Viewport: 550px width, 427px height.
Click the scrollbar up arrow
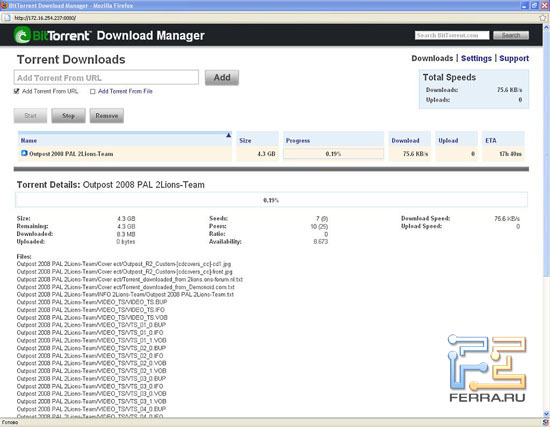tap(546, 27)
